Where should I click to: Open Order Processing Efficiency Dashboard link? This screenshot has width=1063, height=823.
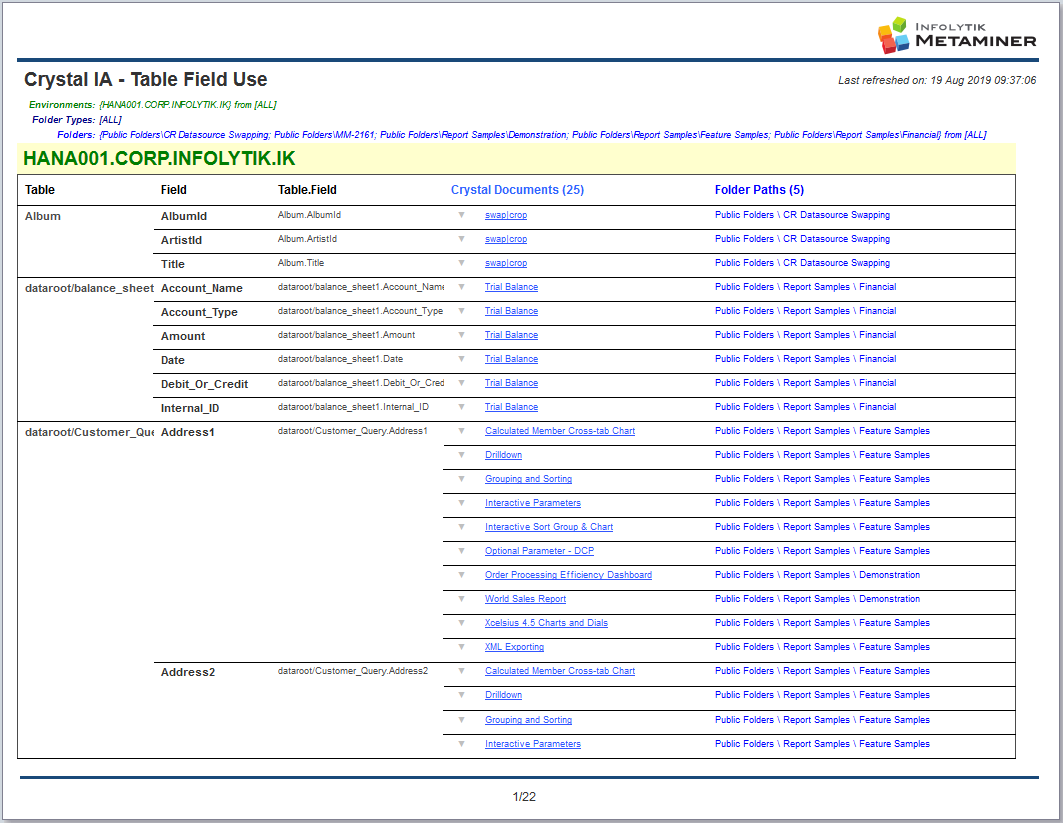coord(568,575)
